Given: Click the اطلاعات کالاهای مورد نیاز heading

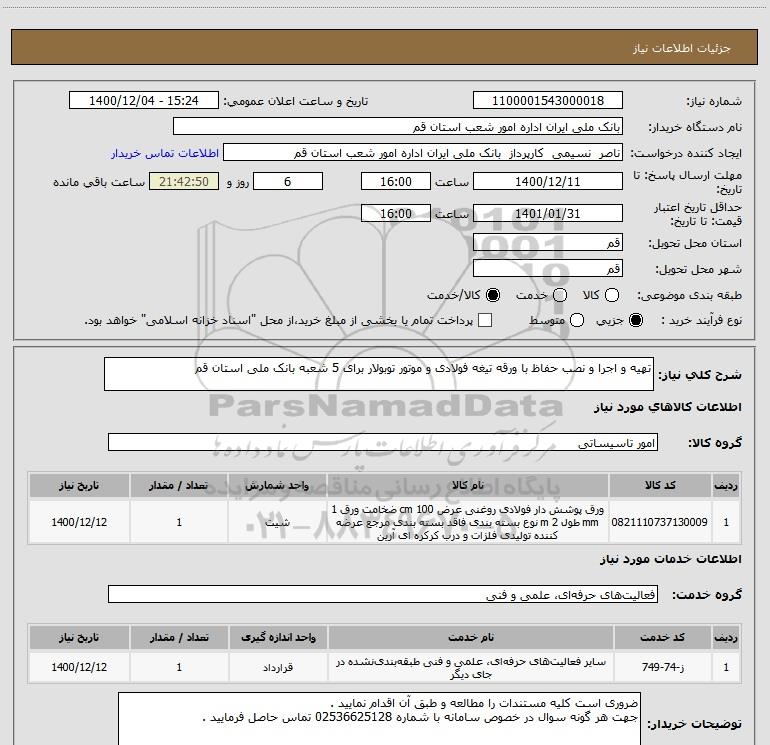Looking at the screenshot, I should coord(667,407).
